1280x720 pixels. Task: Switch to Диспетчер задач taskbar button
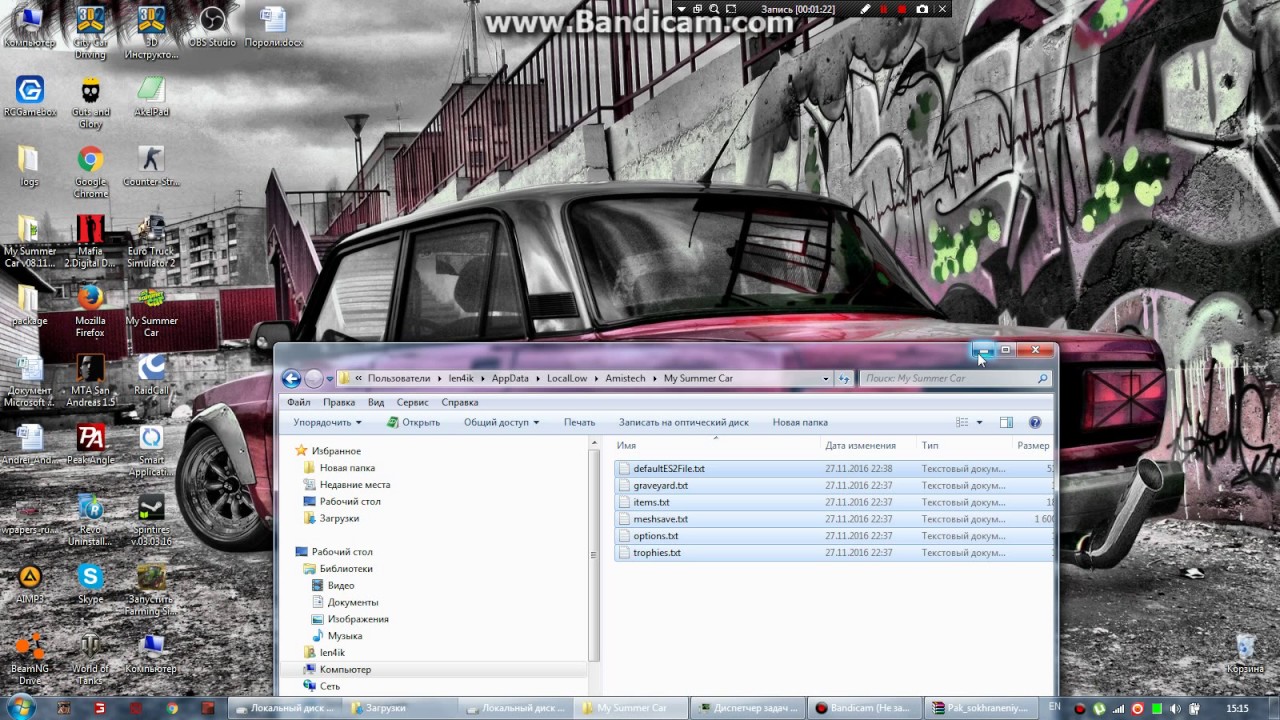[749, 708]
